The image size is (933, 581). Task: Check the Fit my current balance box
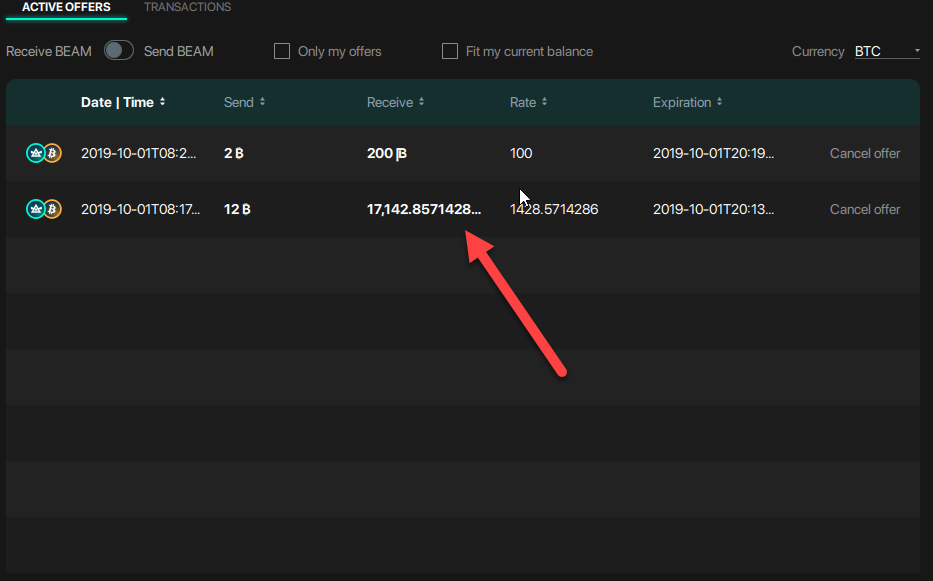[x=450, y=51]
